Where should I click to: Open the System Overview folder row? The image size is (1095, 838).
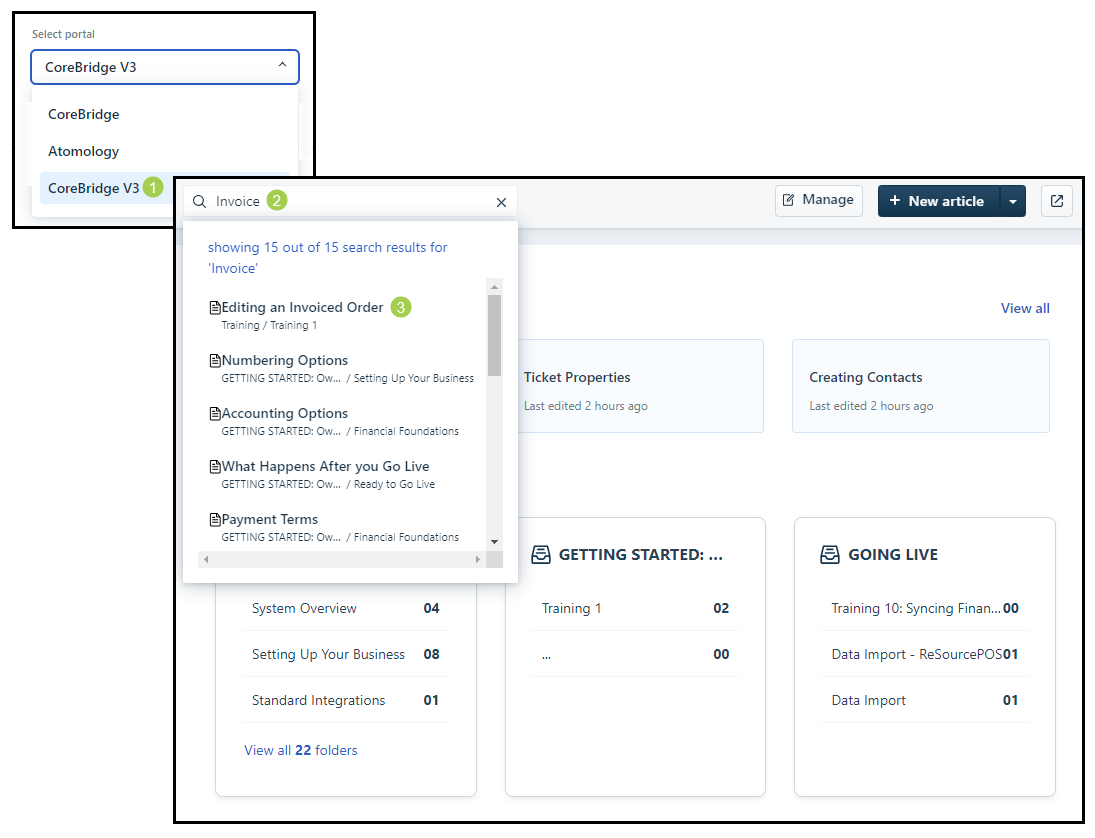coord(346,608)
